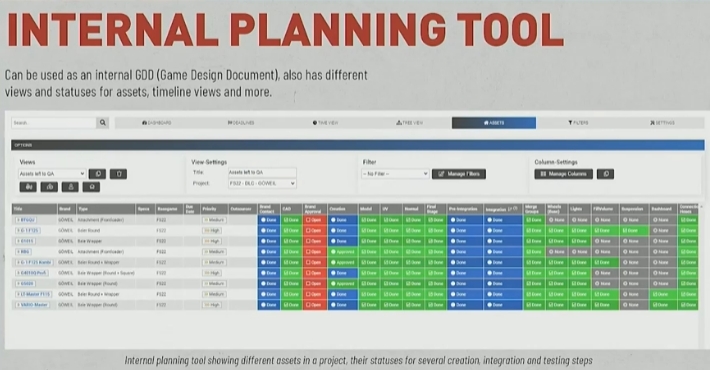
Task: Switch to the Tree View tab
Action: 409,123
